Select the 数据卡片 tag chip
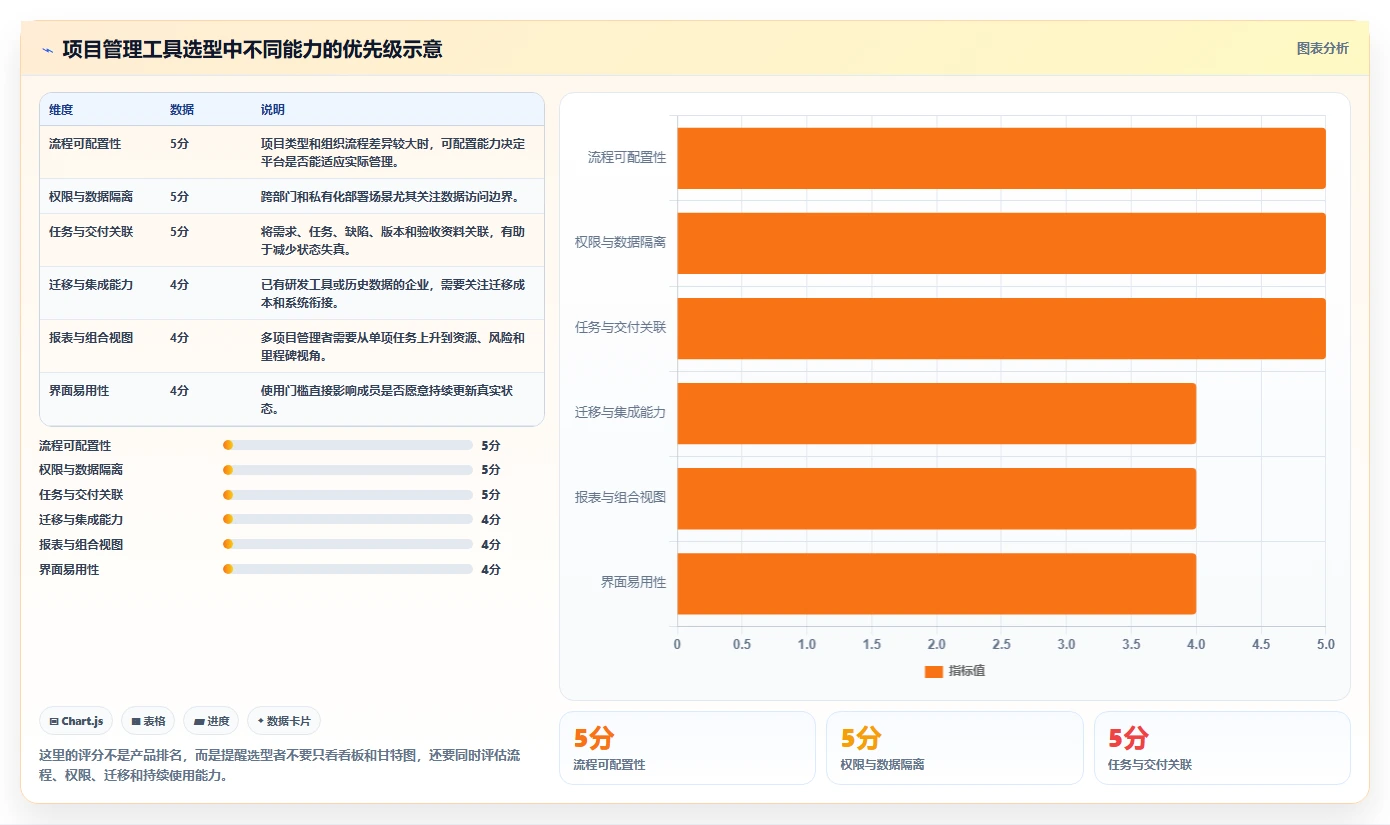Image resolution: width=1390 pixels, height=825 pixels. click(x=284, y=721)
